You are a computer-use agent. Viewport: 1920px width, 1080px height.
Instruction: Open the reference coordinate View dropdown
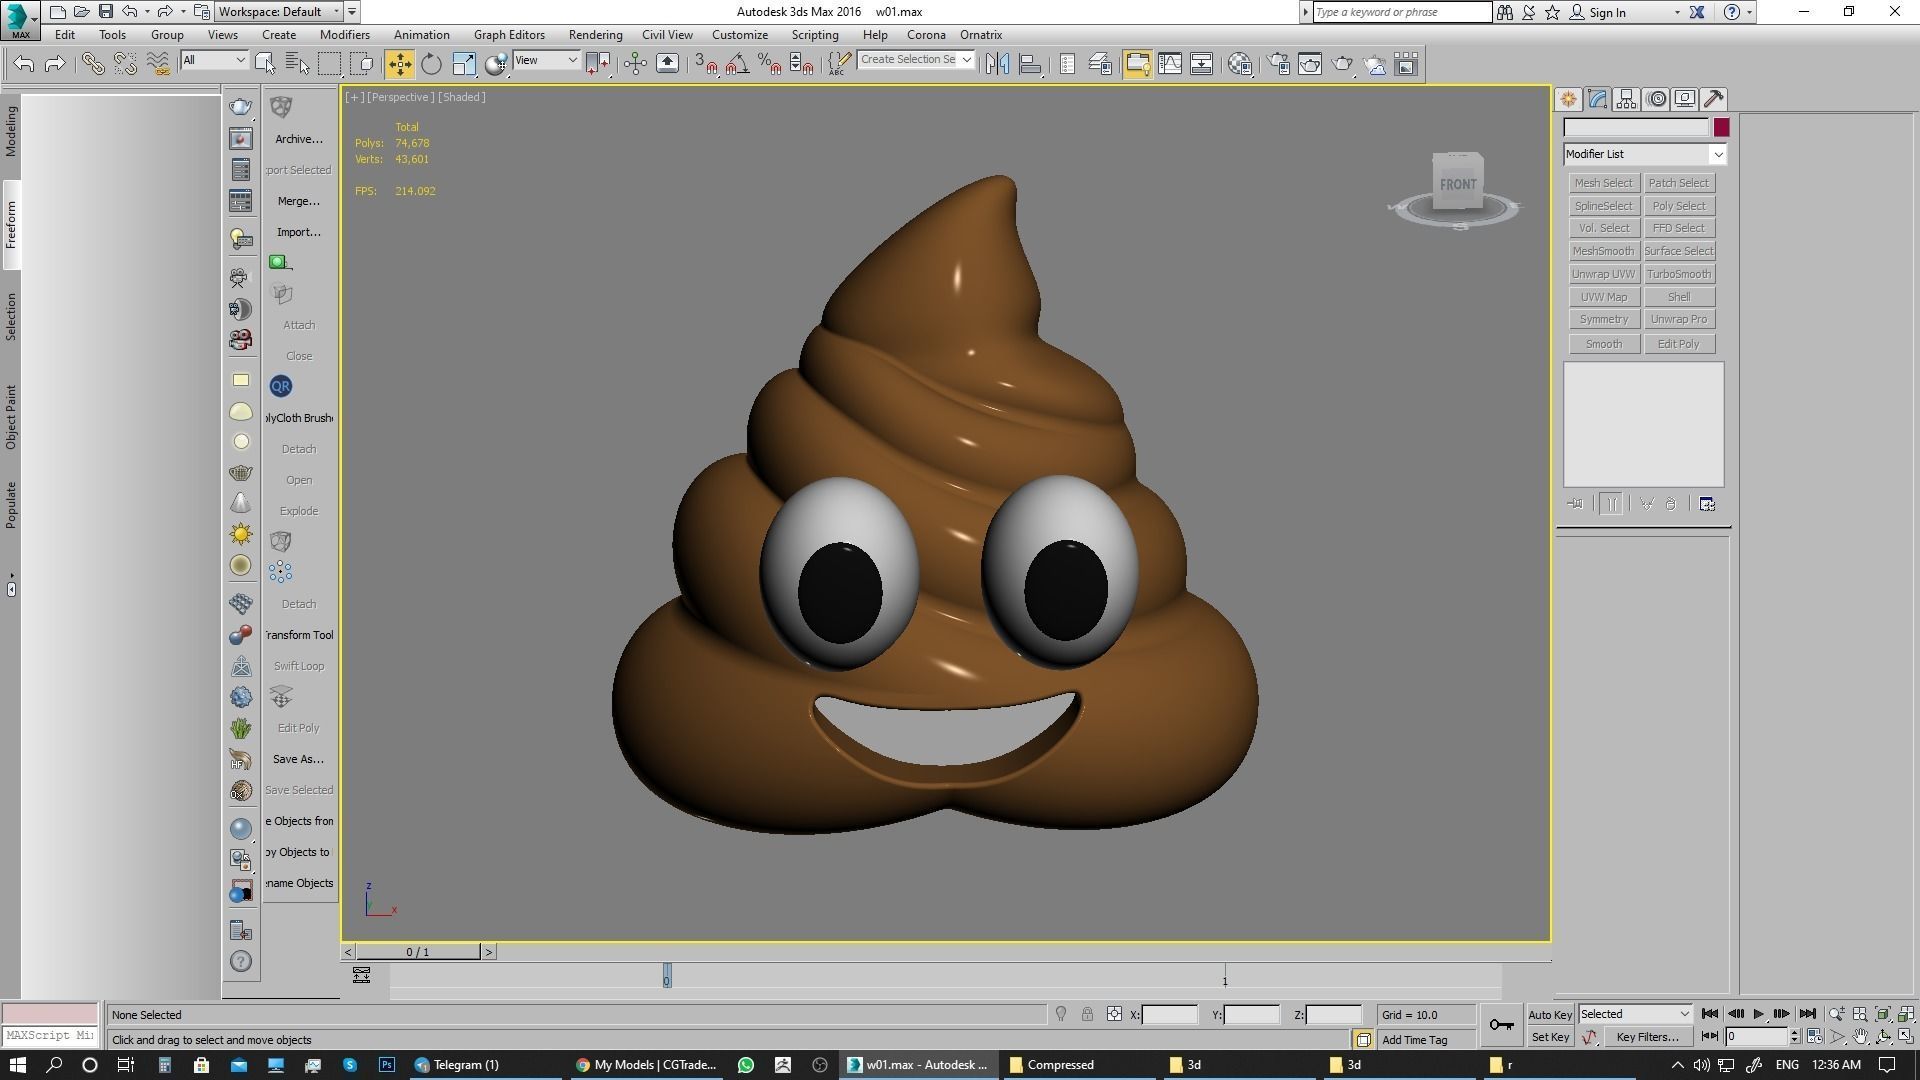click(545, 60)
